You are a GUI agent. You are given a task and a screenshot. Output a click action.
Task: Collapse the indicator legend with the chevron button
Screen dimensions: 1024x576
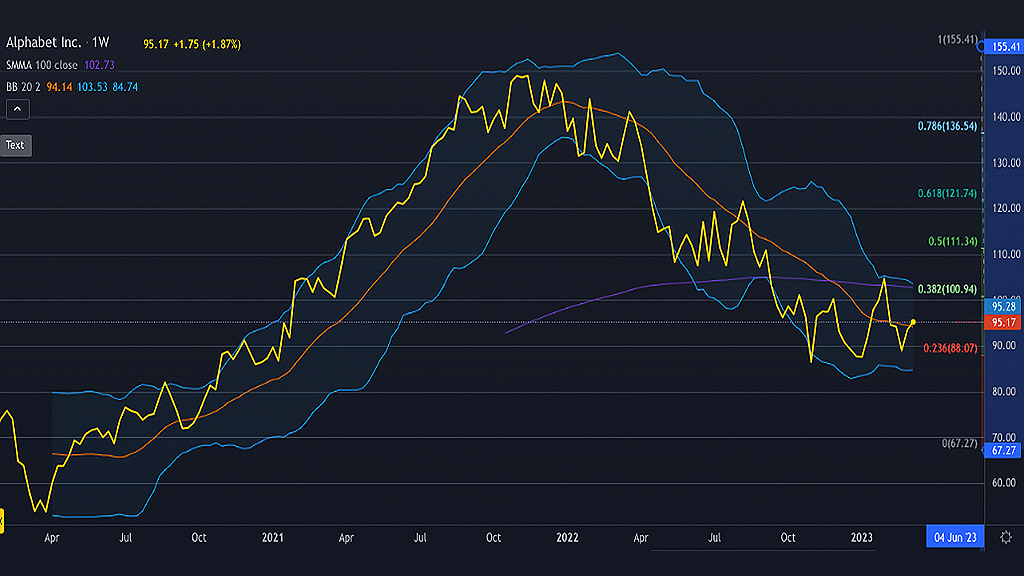coord(18,109)
